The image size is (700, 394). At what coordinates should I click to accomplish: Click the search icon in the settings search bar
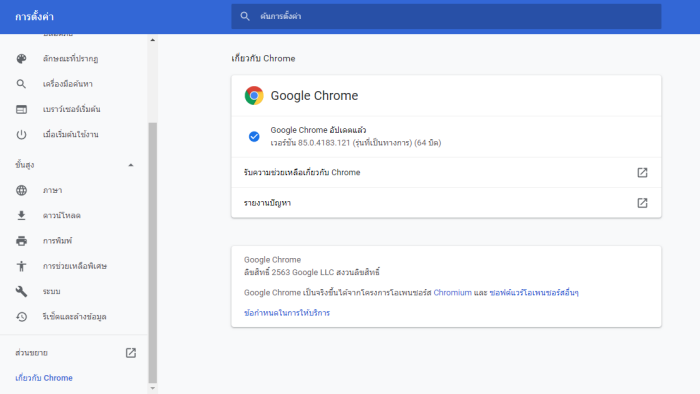[x=245, y=17]
